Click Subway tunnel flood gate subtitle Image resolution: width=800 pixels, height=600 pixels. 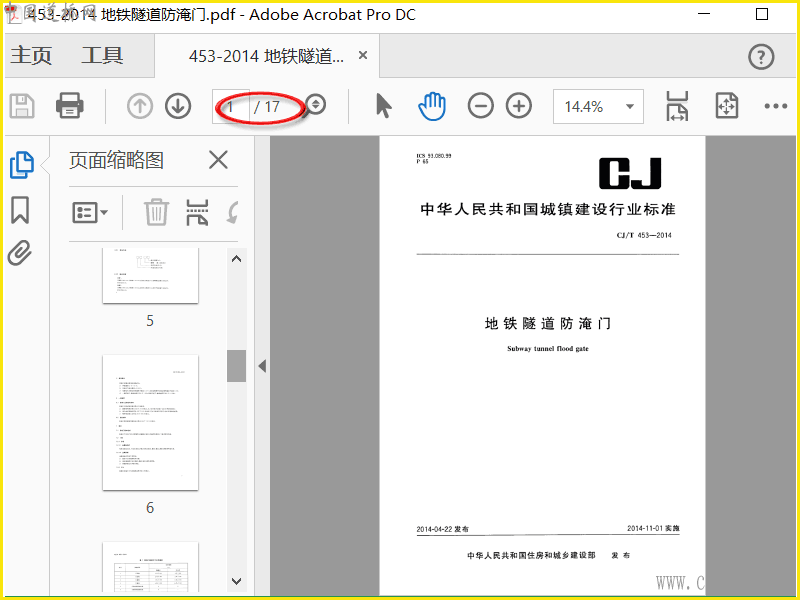click(548, 348)
